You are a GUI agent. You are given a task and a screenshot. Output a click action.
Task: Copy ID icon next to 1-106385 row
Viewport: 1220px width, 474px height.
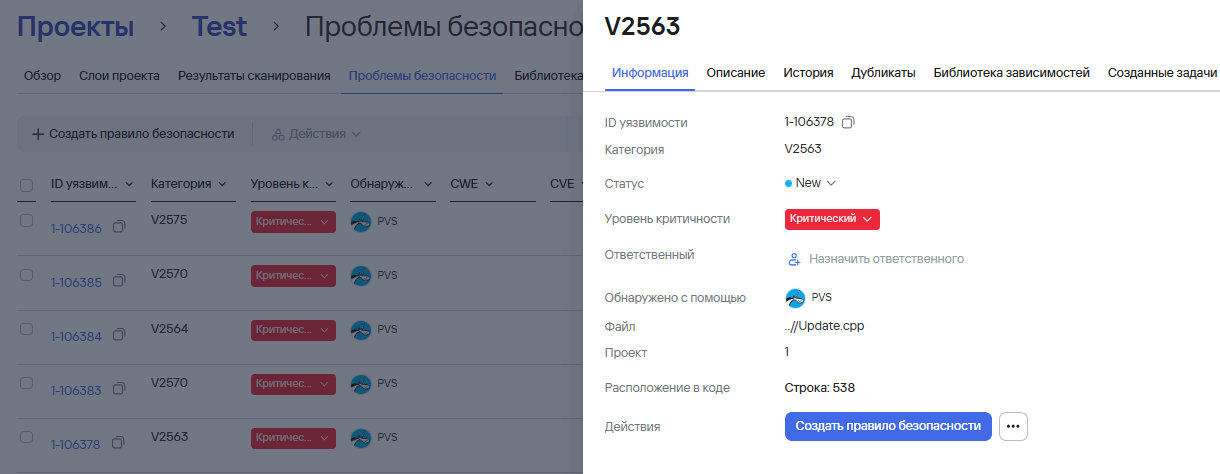coord(119,282)
